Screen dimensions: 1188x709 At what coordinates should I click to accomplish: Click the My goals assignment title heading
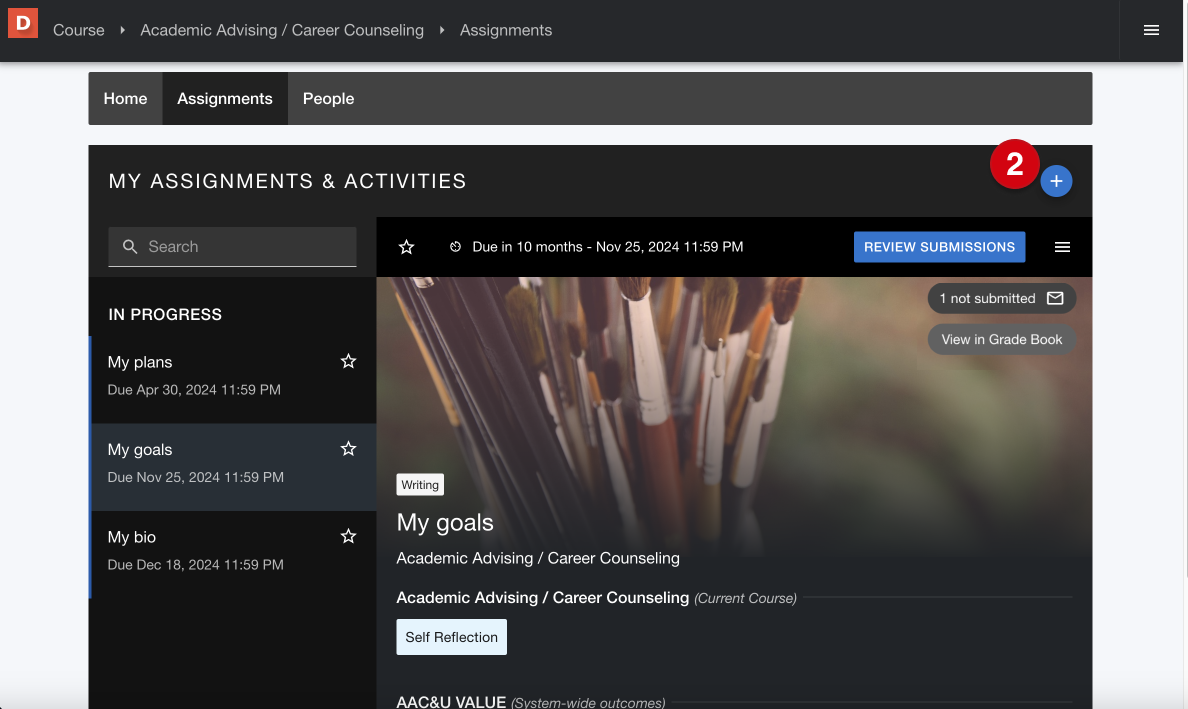tap(445, 523)
